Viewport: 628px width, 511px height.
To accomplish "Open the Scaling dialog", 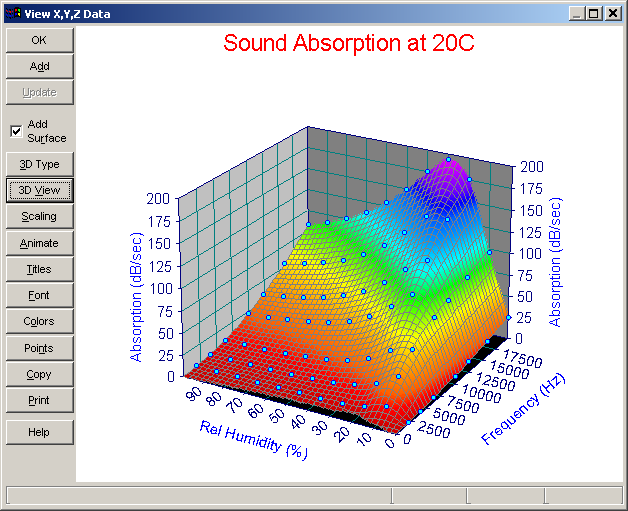I will pyautogui.click(x=40, y=216).
